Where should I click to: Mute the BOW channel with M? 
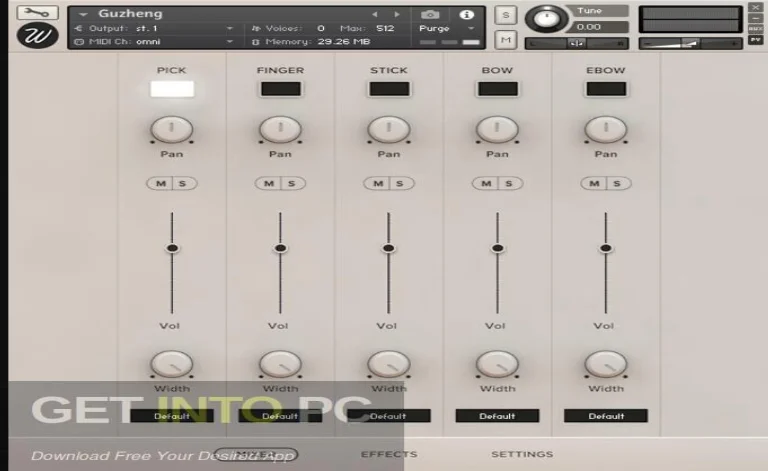pos(485,184)
